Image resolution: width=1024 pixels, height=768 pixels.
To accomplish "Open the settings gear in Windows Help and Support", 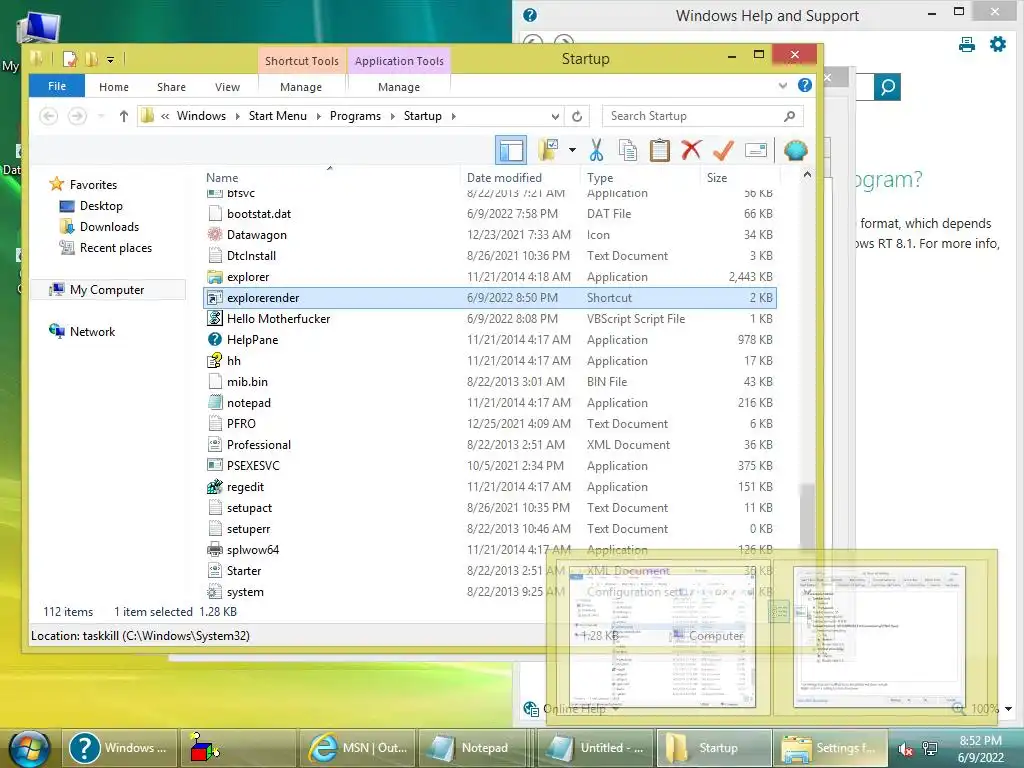I will 998,44.
